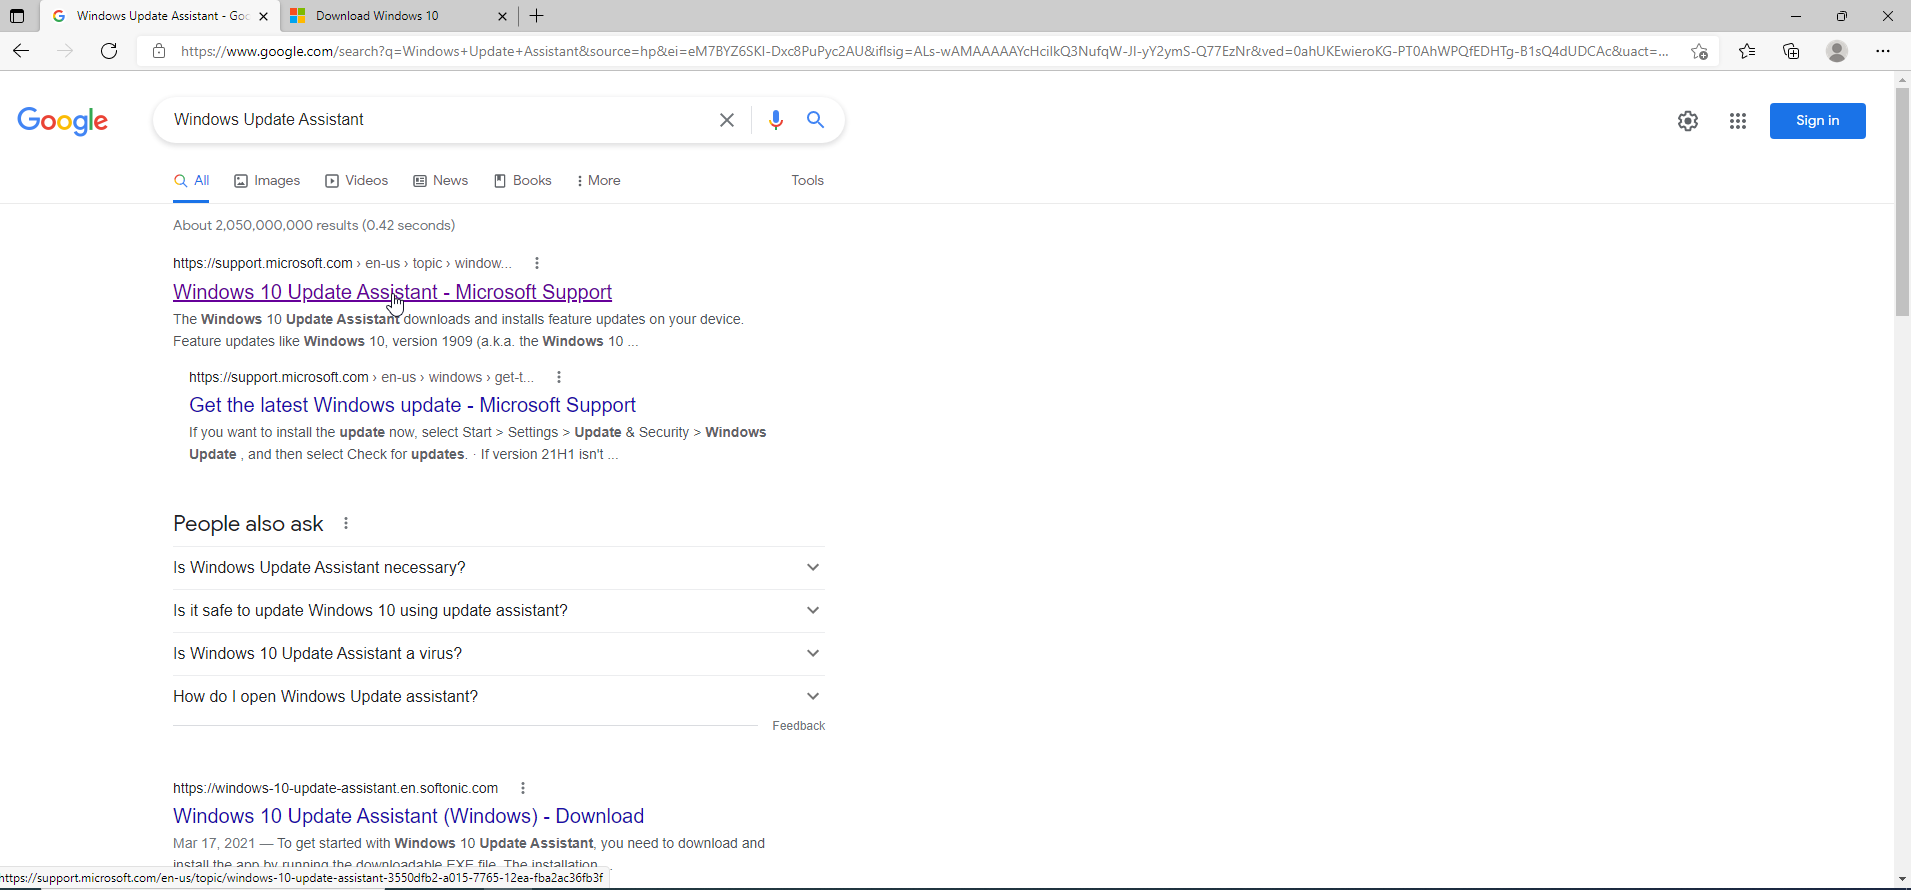Open About this result for People also ask
1911x890 pixels.
pos(346,523)
